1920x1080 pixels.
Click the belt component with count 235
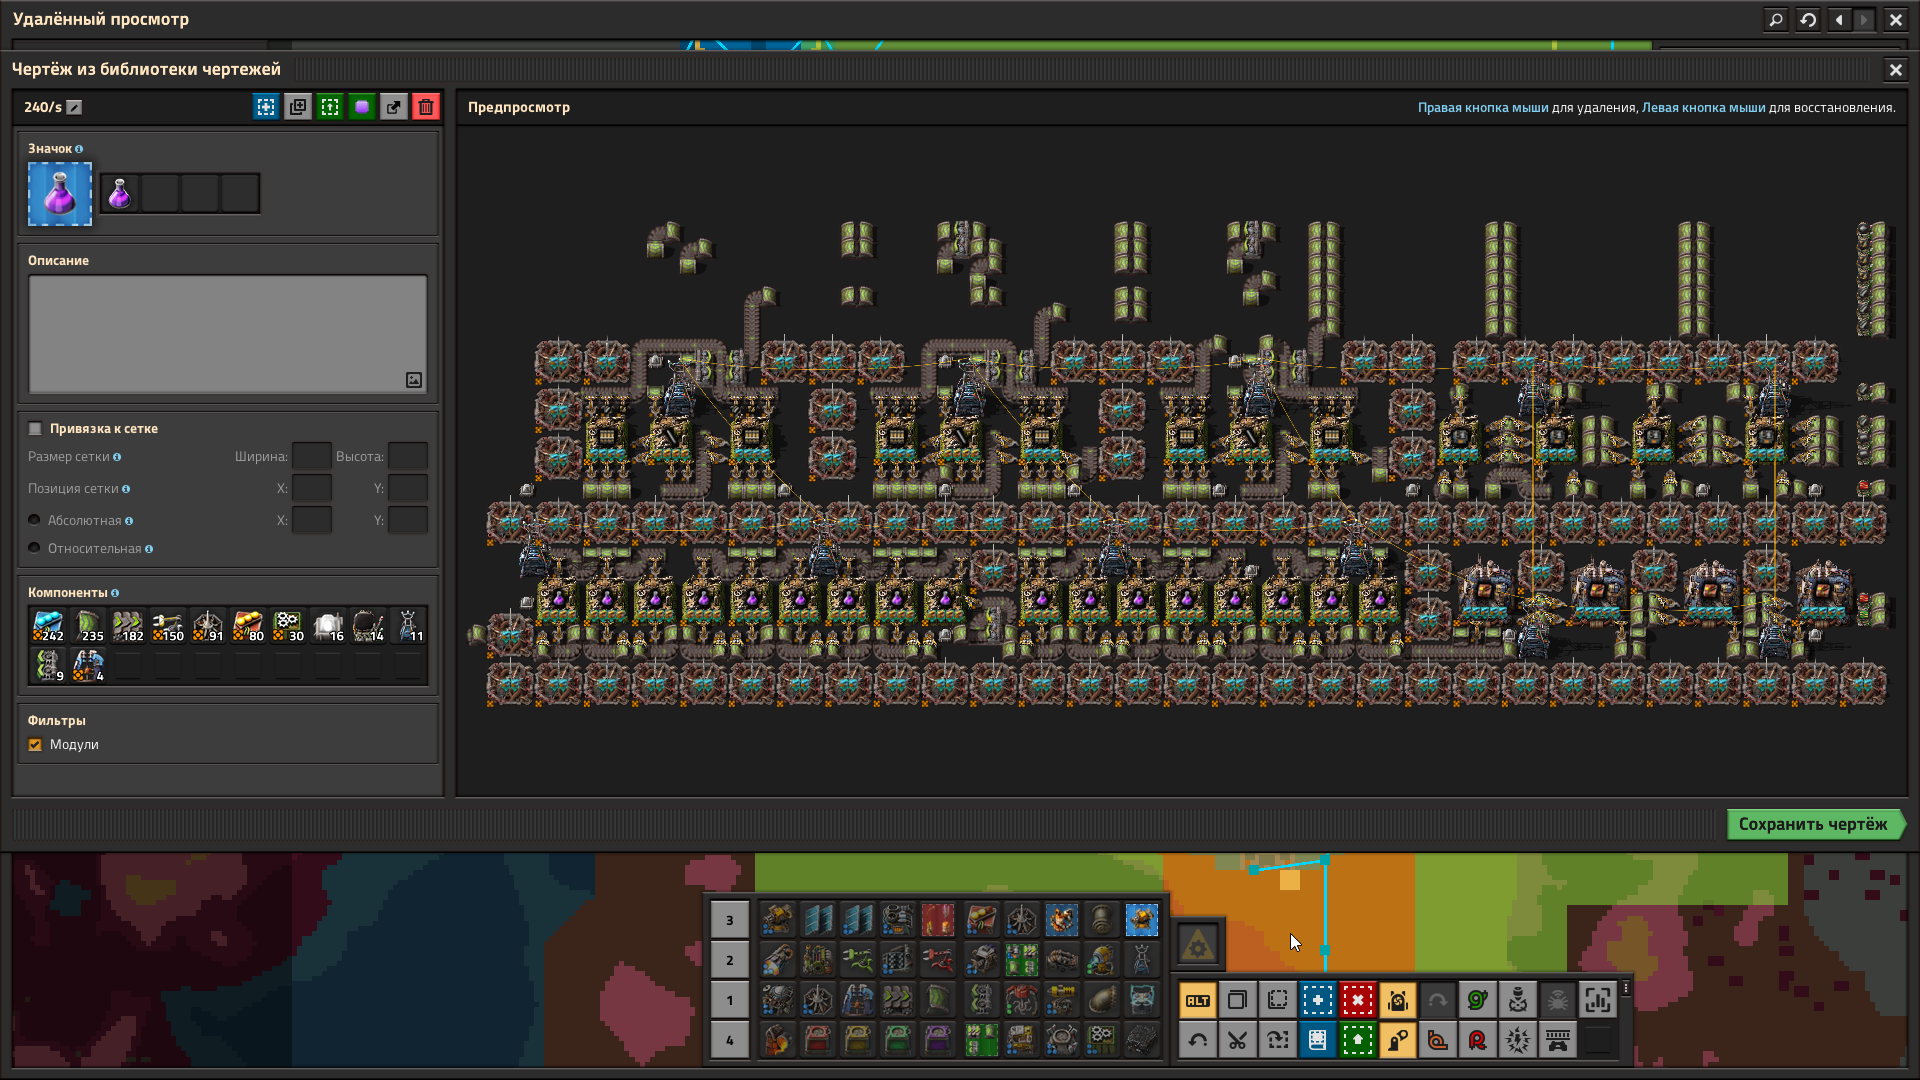[88, 626]
